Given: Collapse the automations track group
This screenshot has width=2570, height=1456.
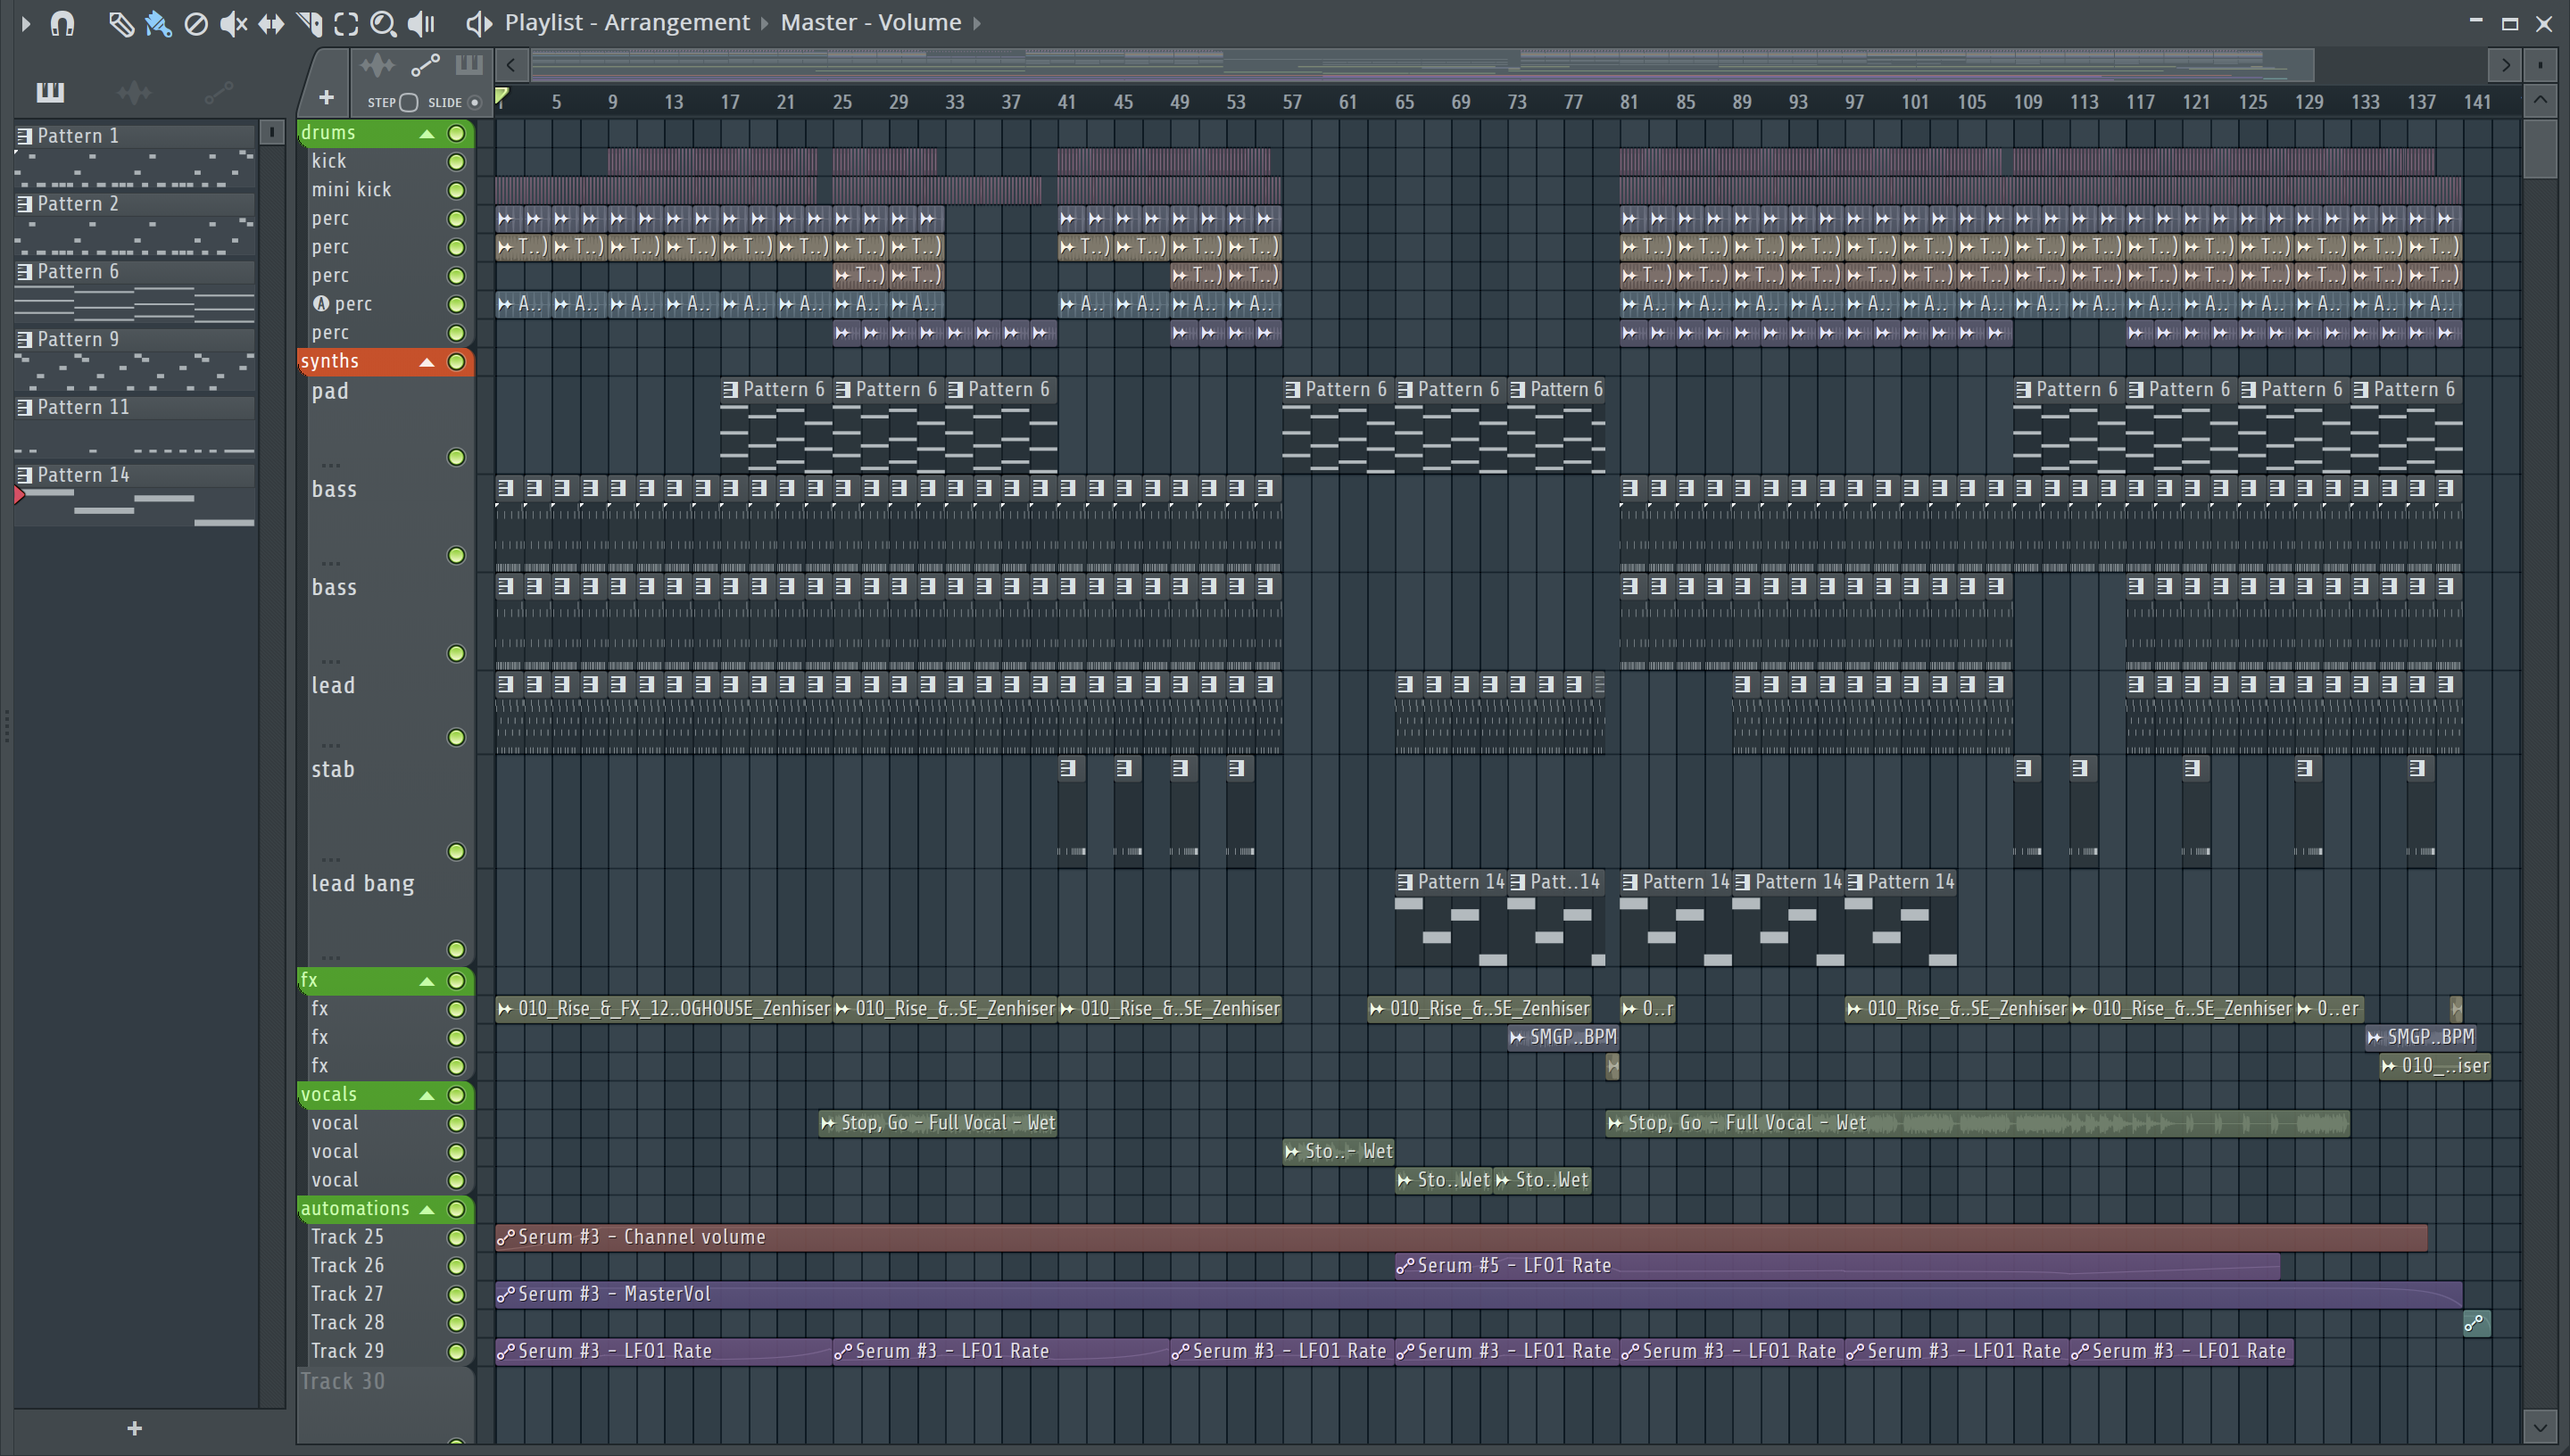Looking at the screenshot, I should [x=427, y=1209].
